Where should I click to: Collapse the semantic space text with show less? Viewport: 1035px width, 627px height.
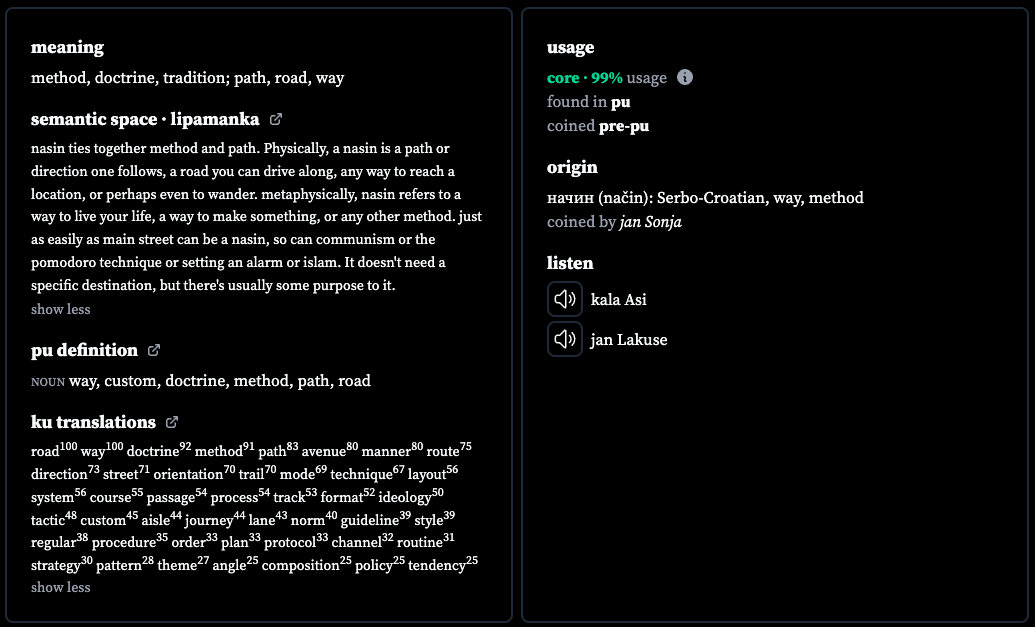(x=61, y=309)
